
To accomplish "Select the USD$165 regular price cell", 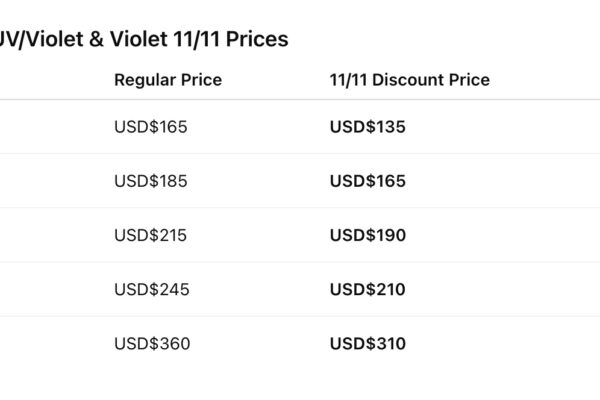I will tap(151, 127).
